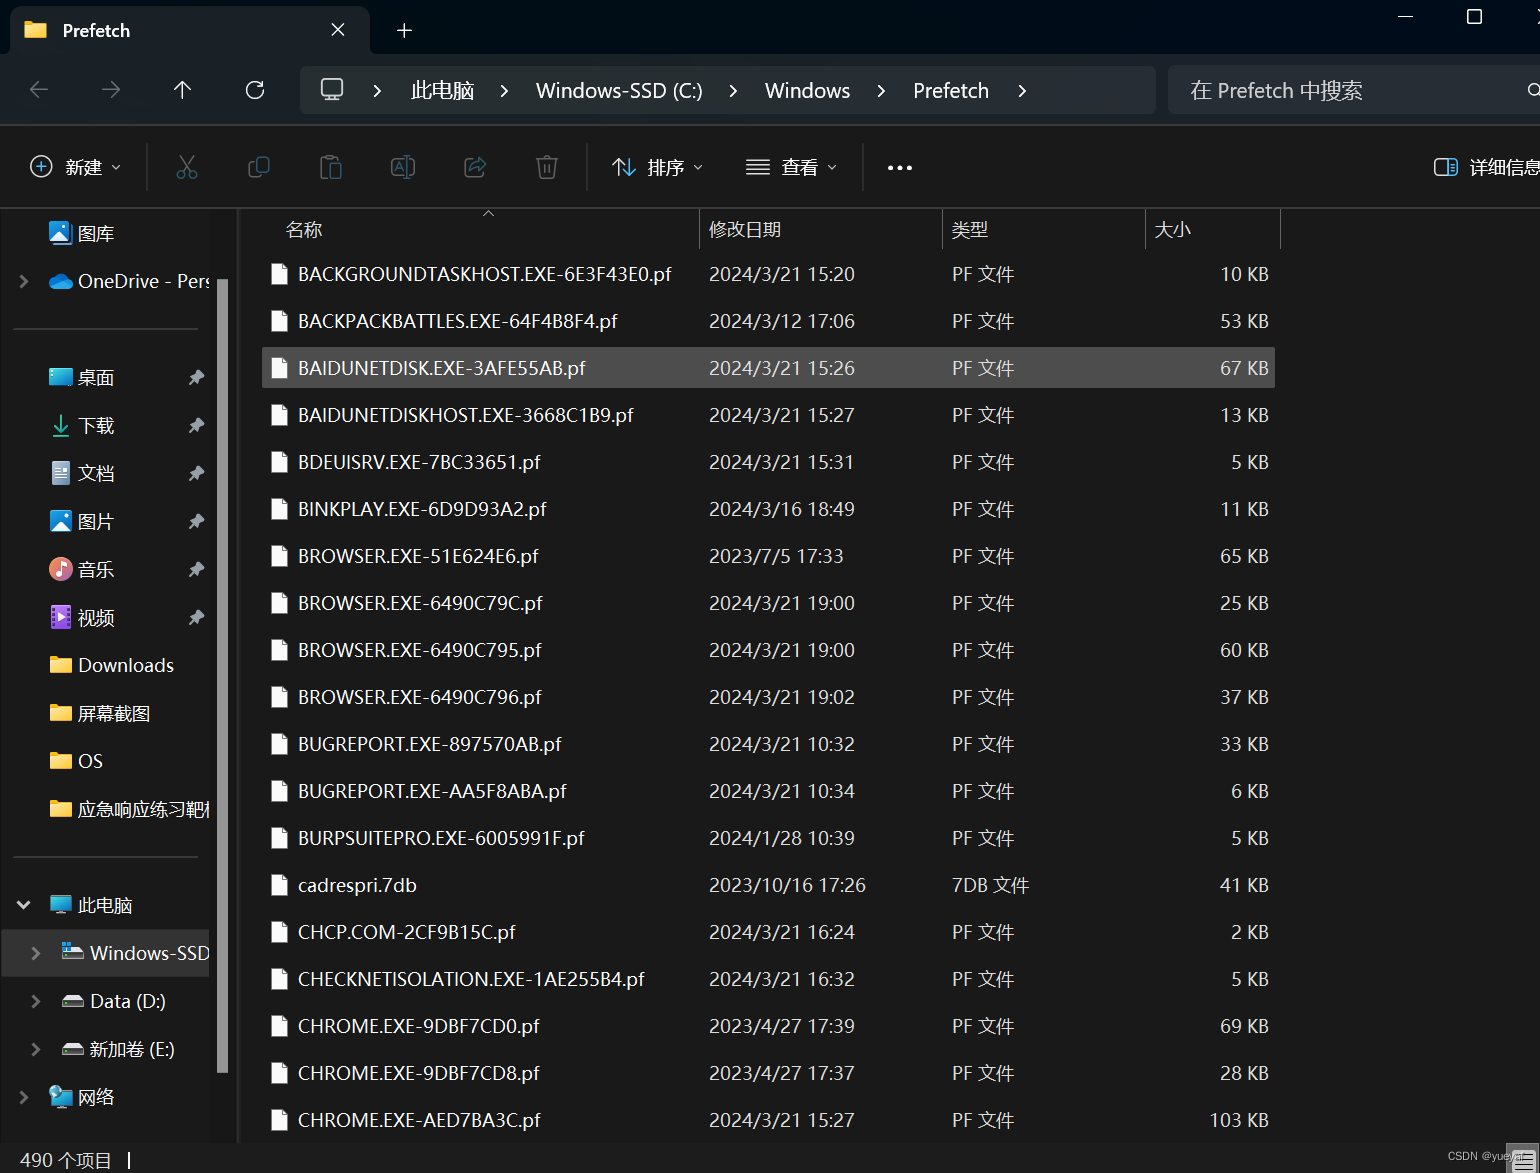Click the Share icon in toolbar

(x=475, y=167)
